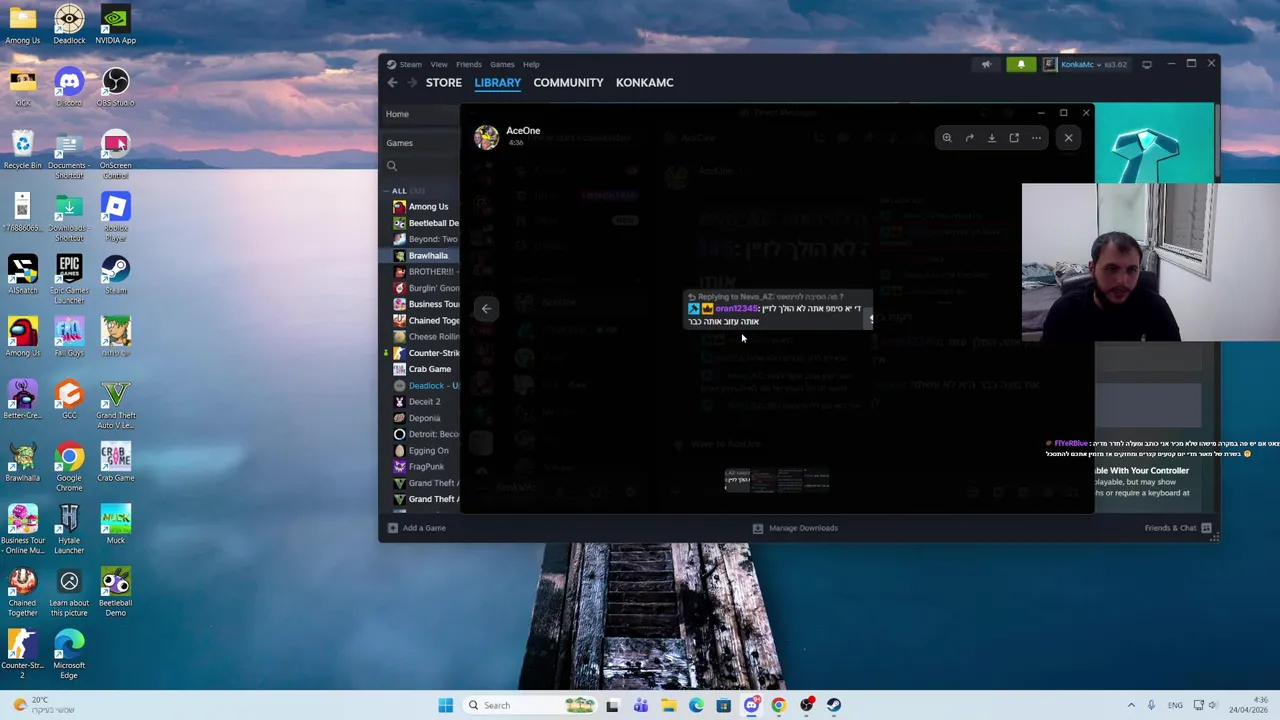Forward the image via arrow icon

(x=969, y=138)
